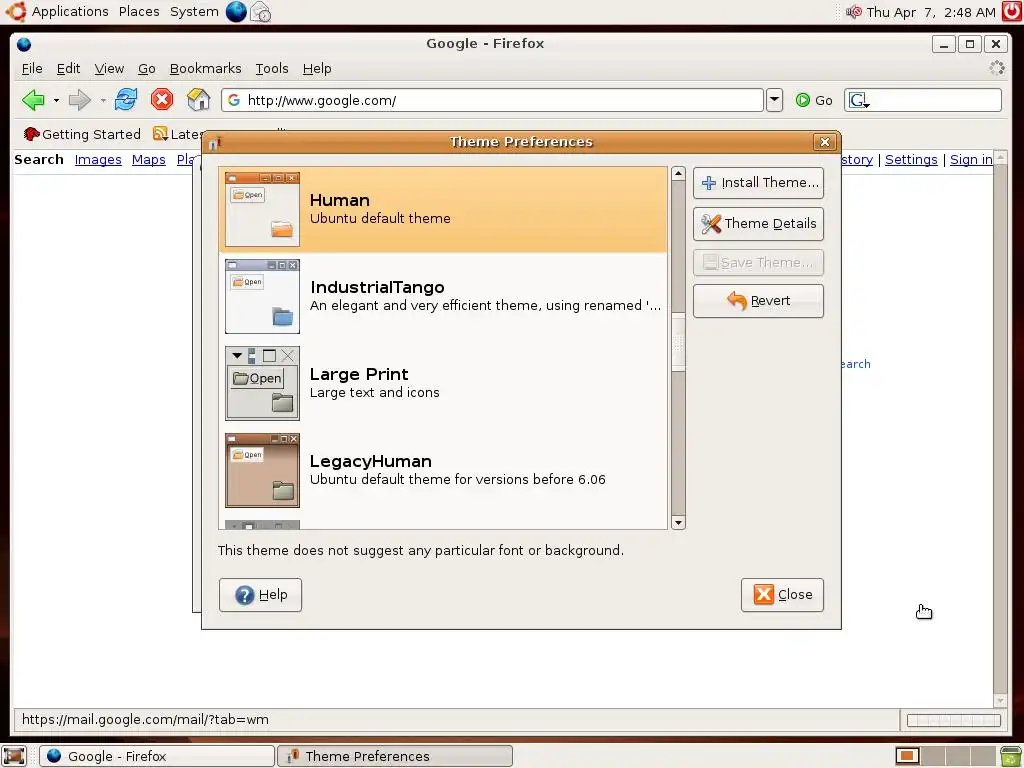
Task: Reload the page in Firefox
Action: [126, 100]
